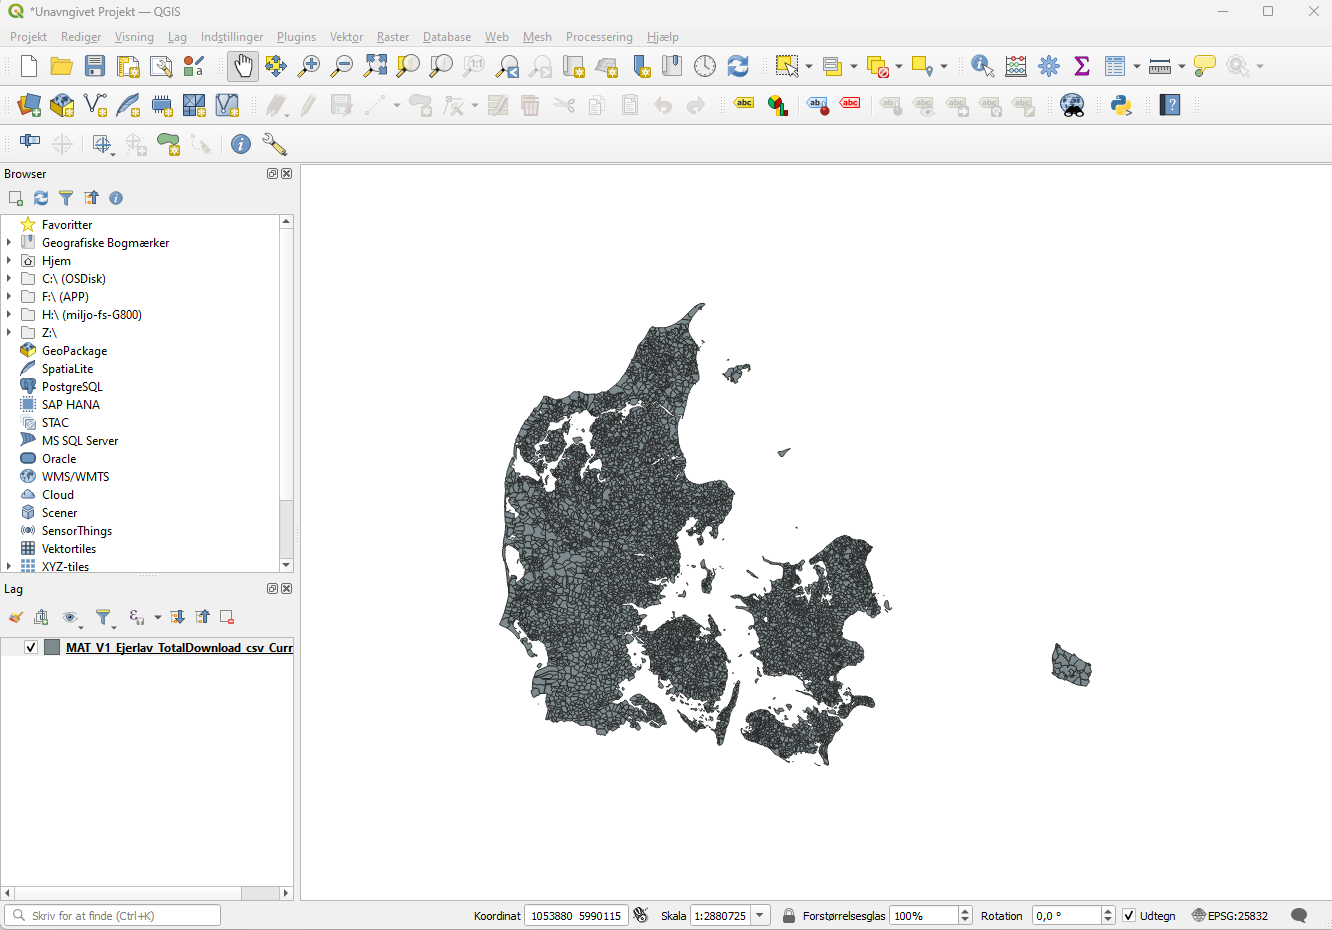Save project with the floppy disk icon
1332x930 pixels.
coord(95,66)
